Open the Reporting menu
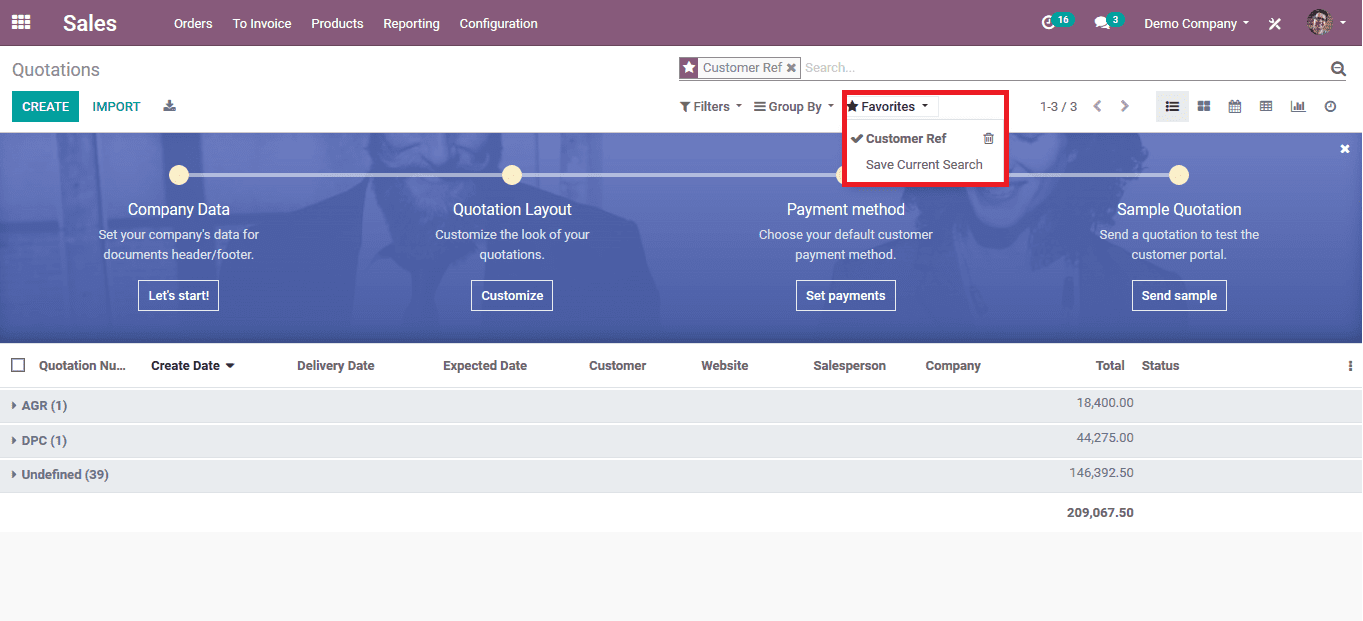 [411, 23]
